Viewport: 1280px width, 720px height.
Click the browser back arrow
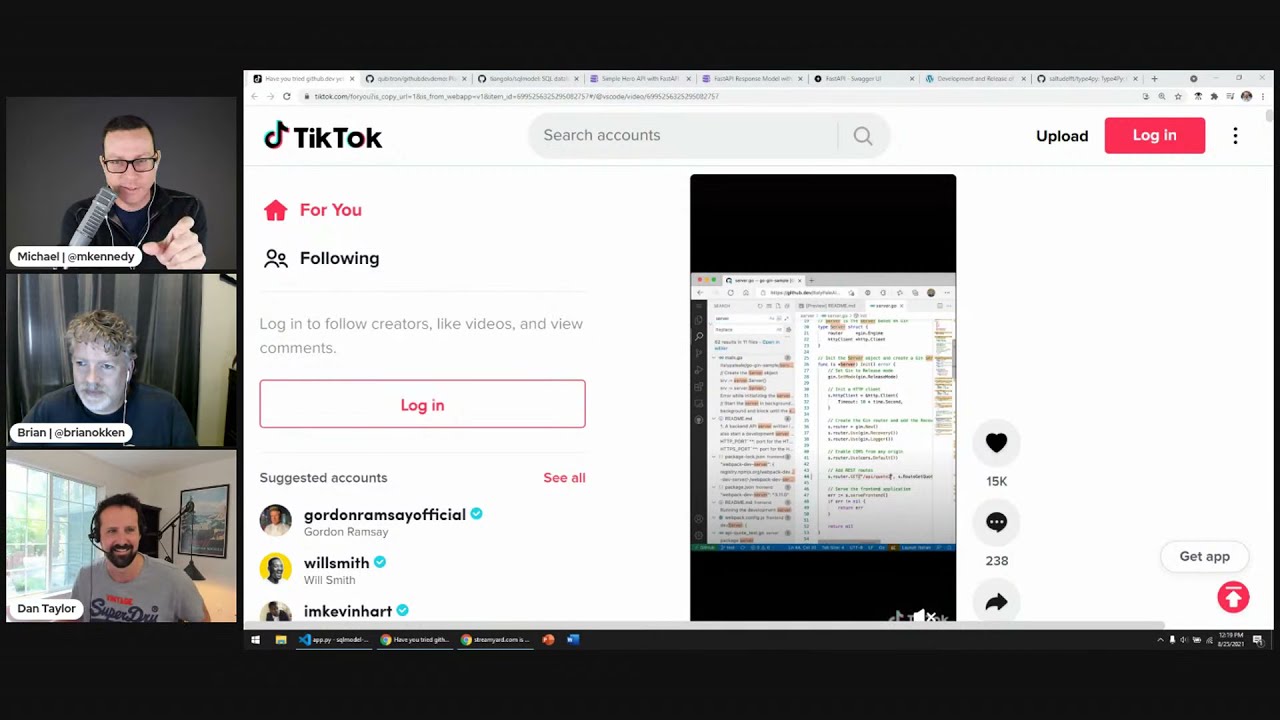coord(254,96)
